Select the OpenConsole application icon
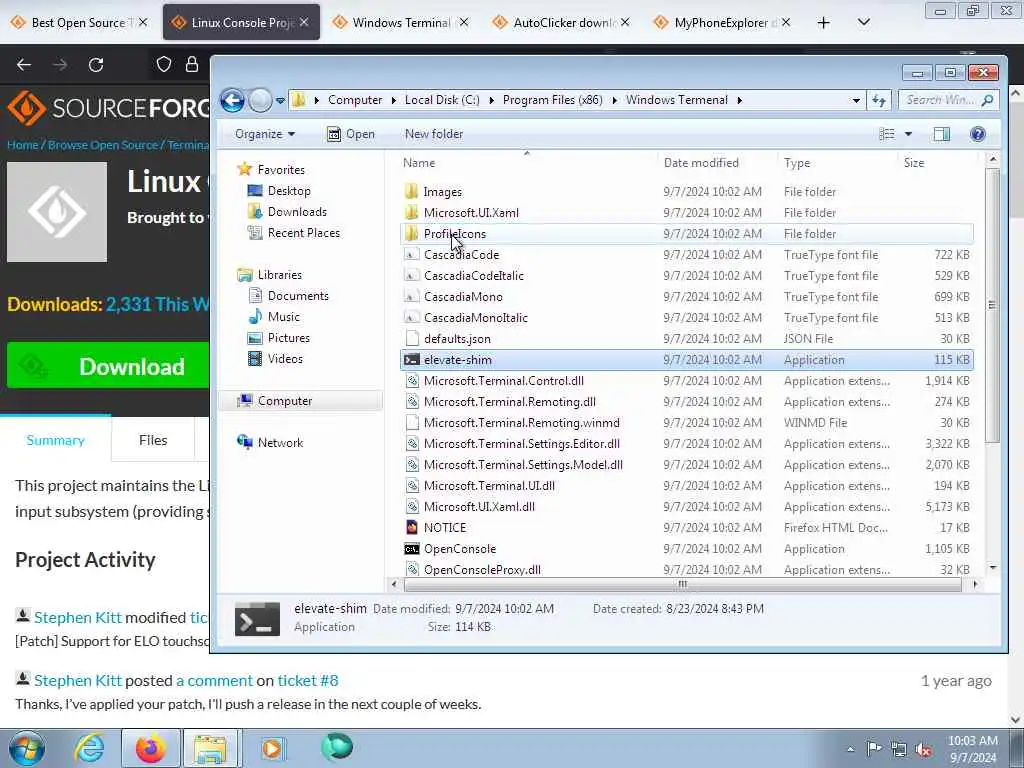1024x768 pixels. pyautogui.click(x=411, y=549)
